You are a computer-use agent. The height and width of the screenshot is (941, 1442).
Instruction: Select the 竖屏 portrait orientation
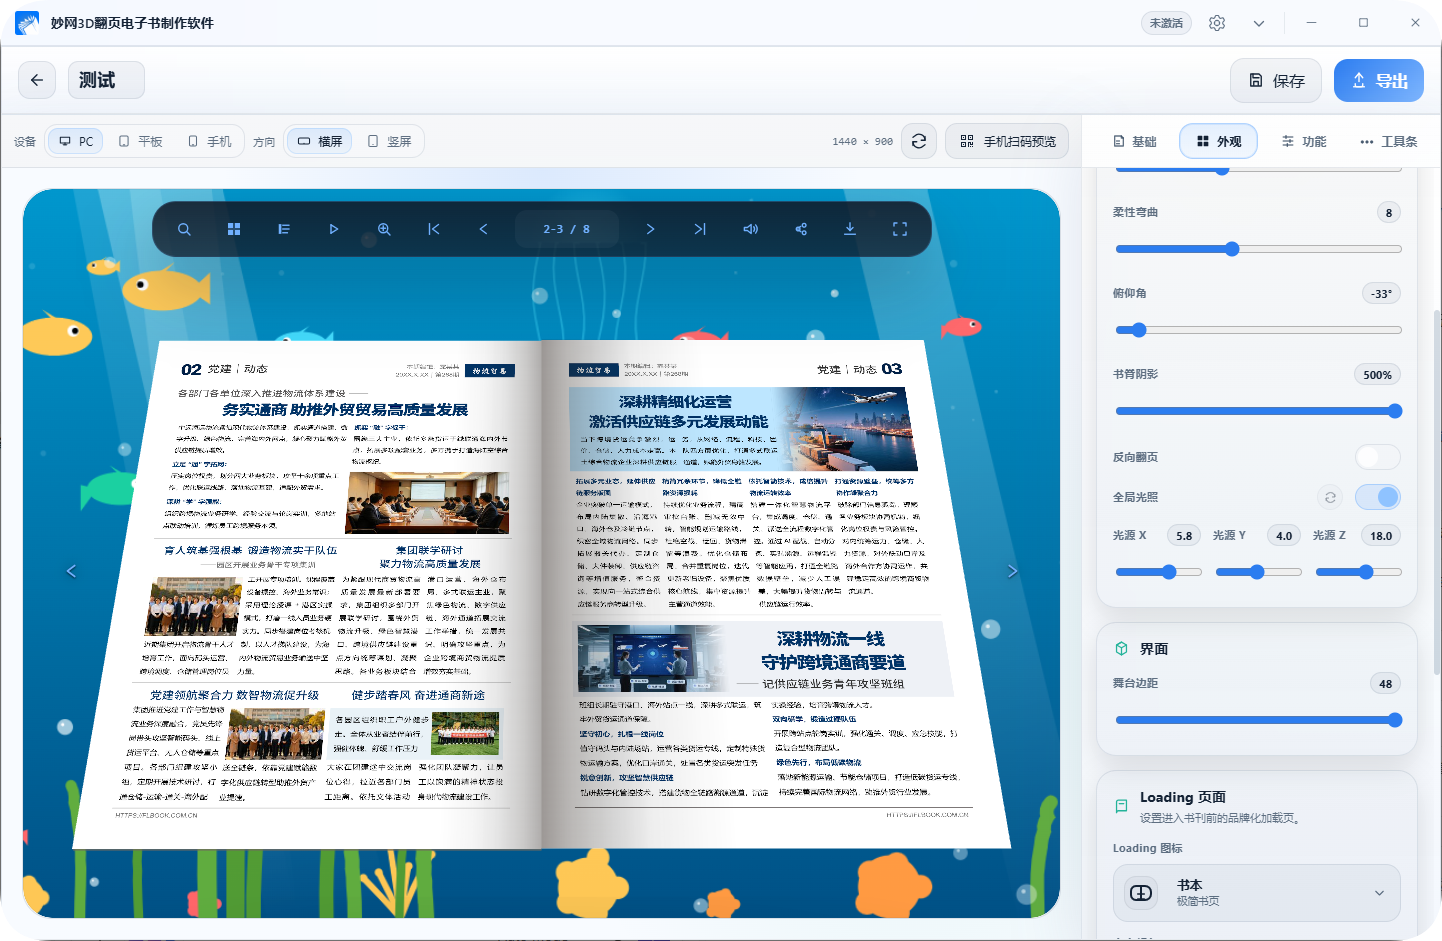point(389,141)
